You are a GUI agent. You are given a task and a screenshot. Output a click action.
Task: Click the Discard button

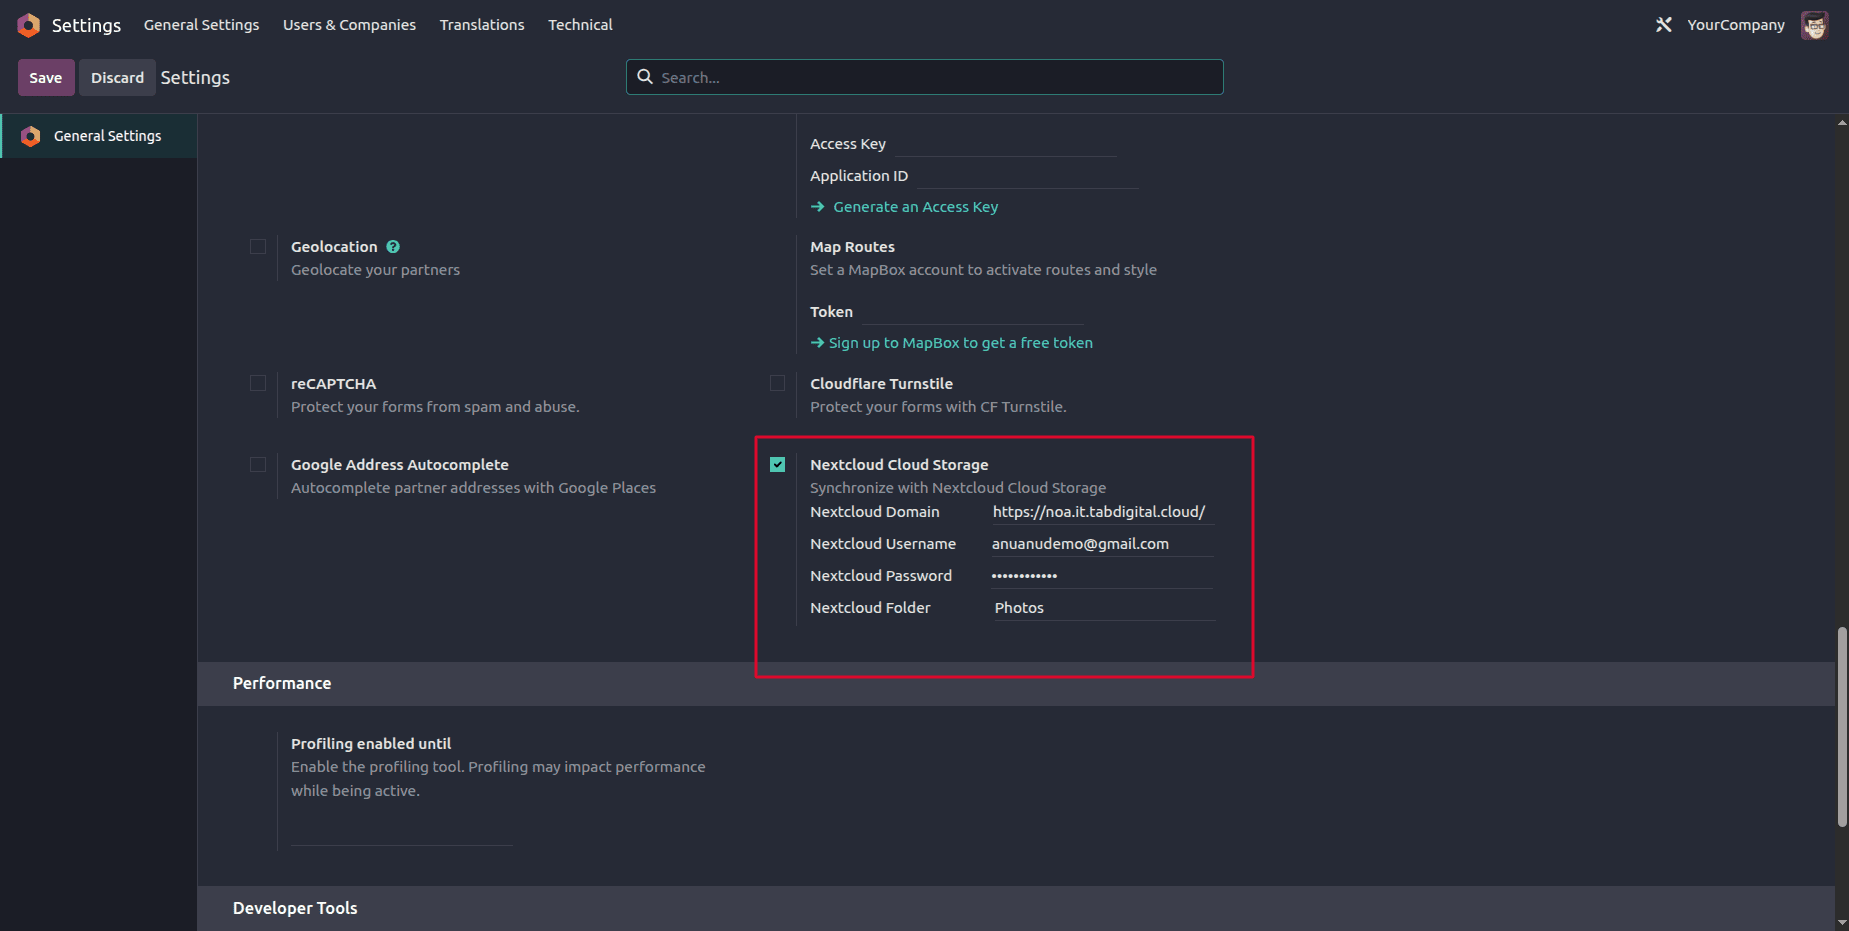[x=117, y=78]
